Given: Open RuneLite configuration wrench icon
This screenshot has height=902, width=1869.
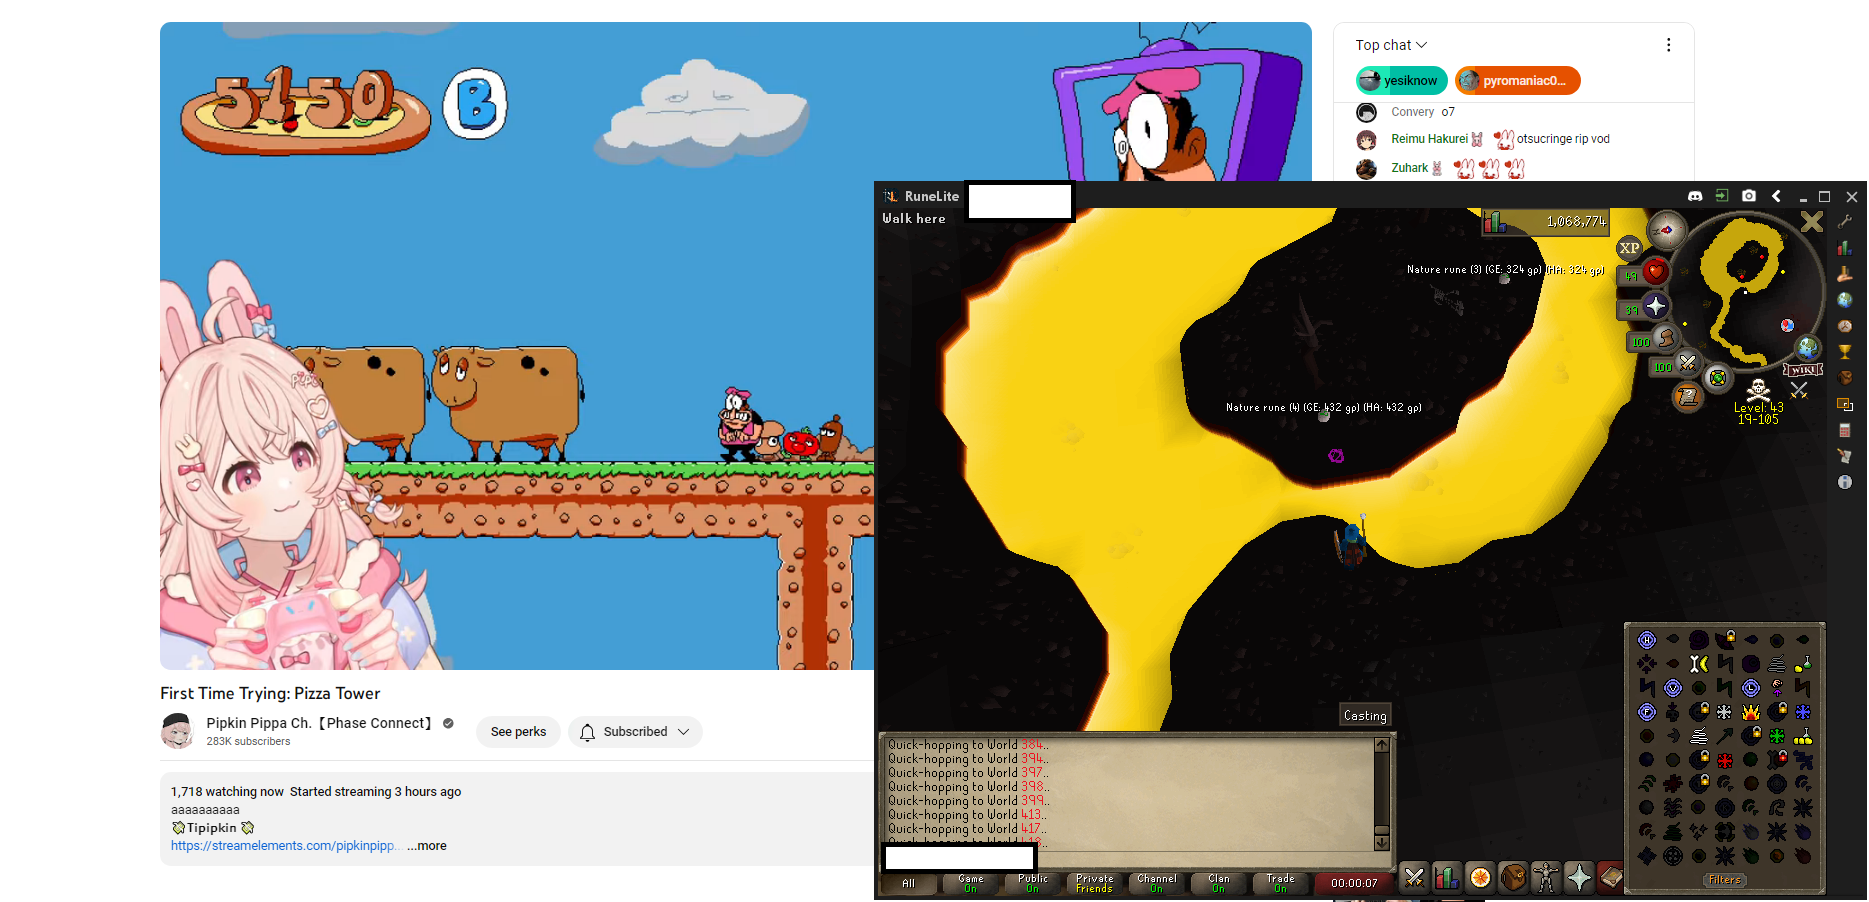Looking at the screenshot, I should [x=1845, y=222].
